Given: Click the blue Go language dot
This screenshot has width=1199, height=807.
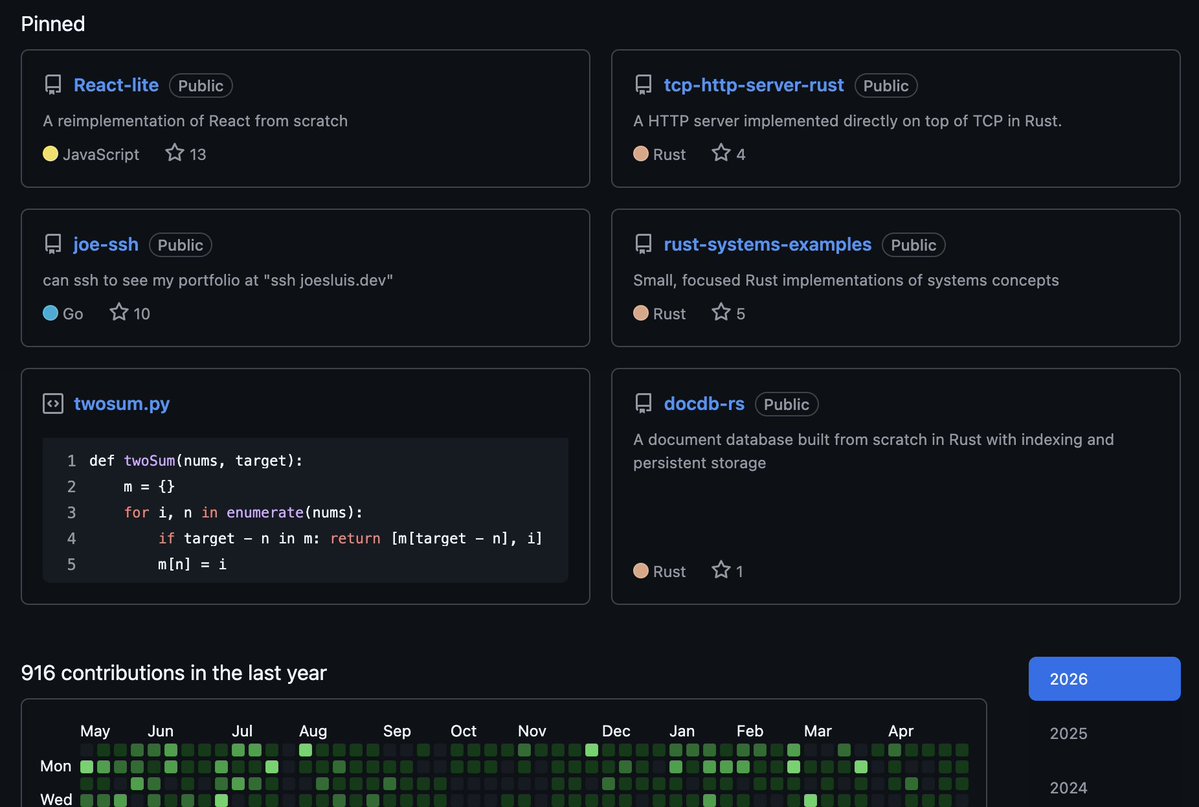Looking at the screenshot, I should pyautogui.click(x=50, y=313).
